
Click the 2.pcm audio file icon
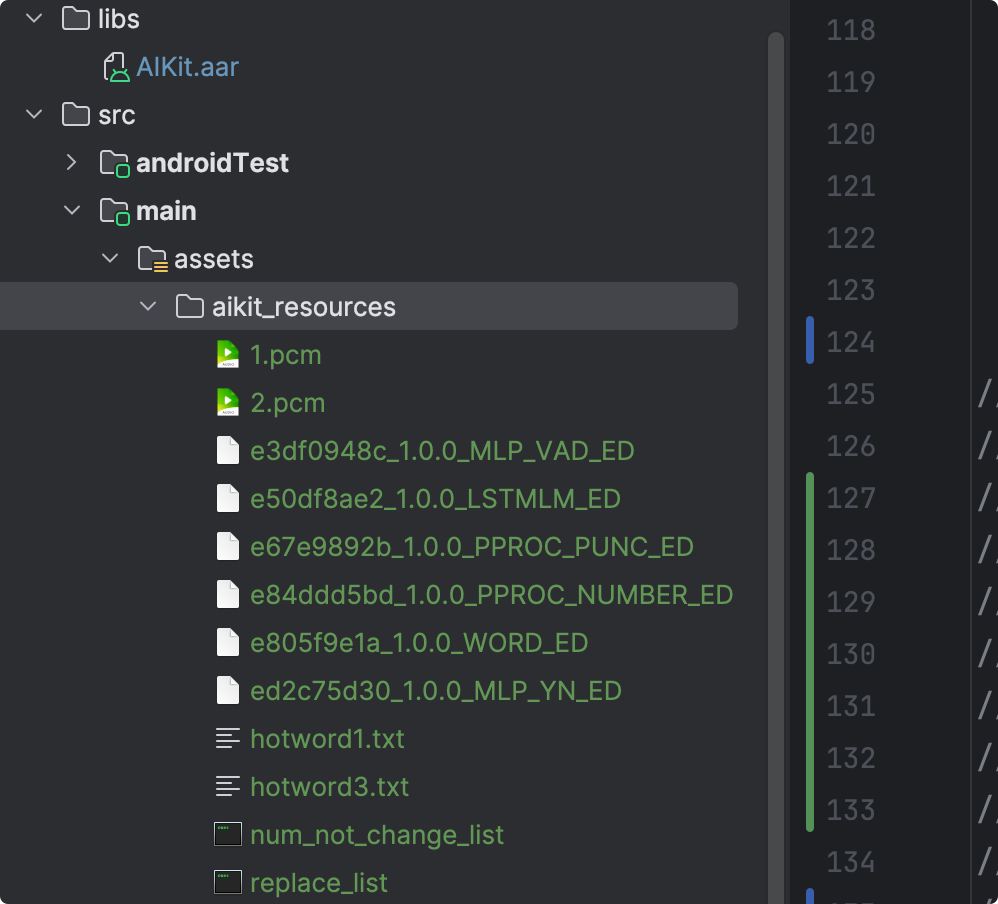(x=227, y=402)
